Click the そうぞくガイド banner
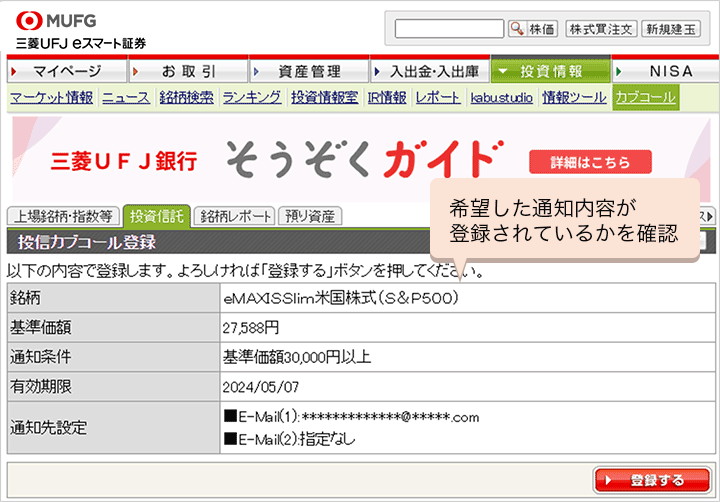 pos(360,158)
